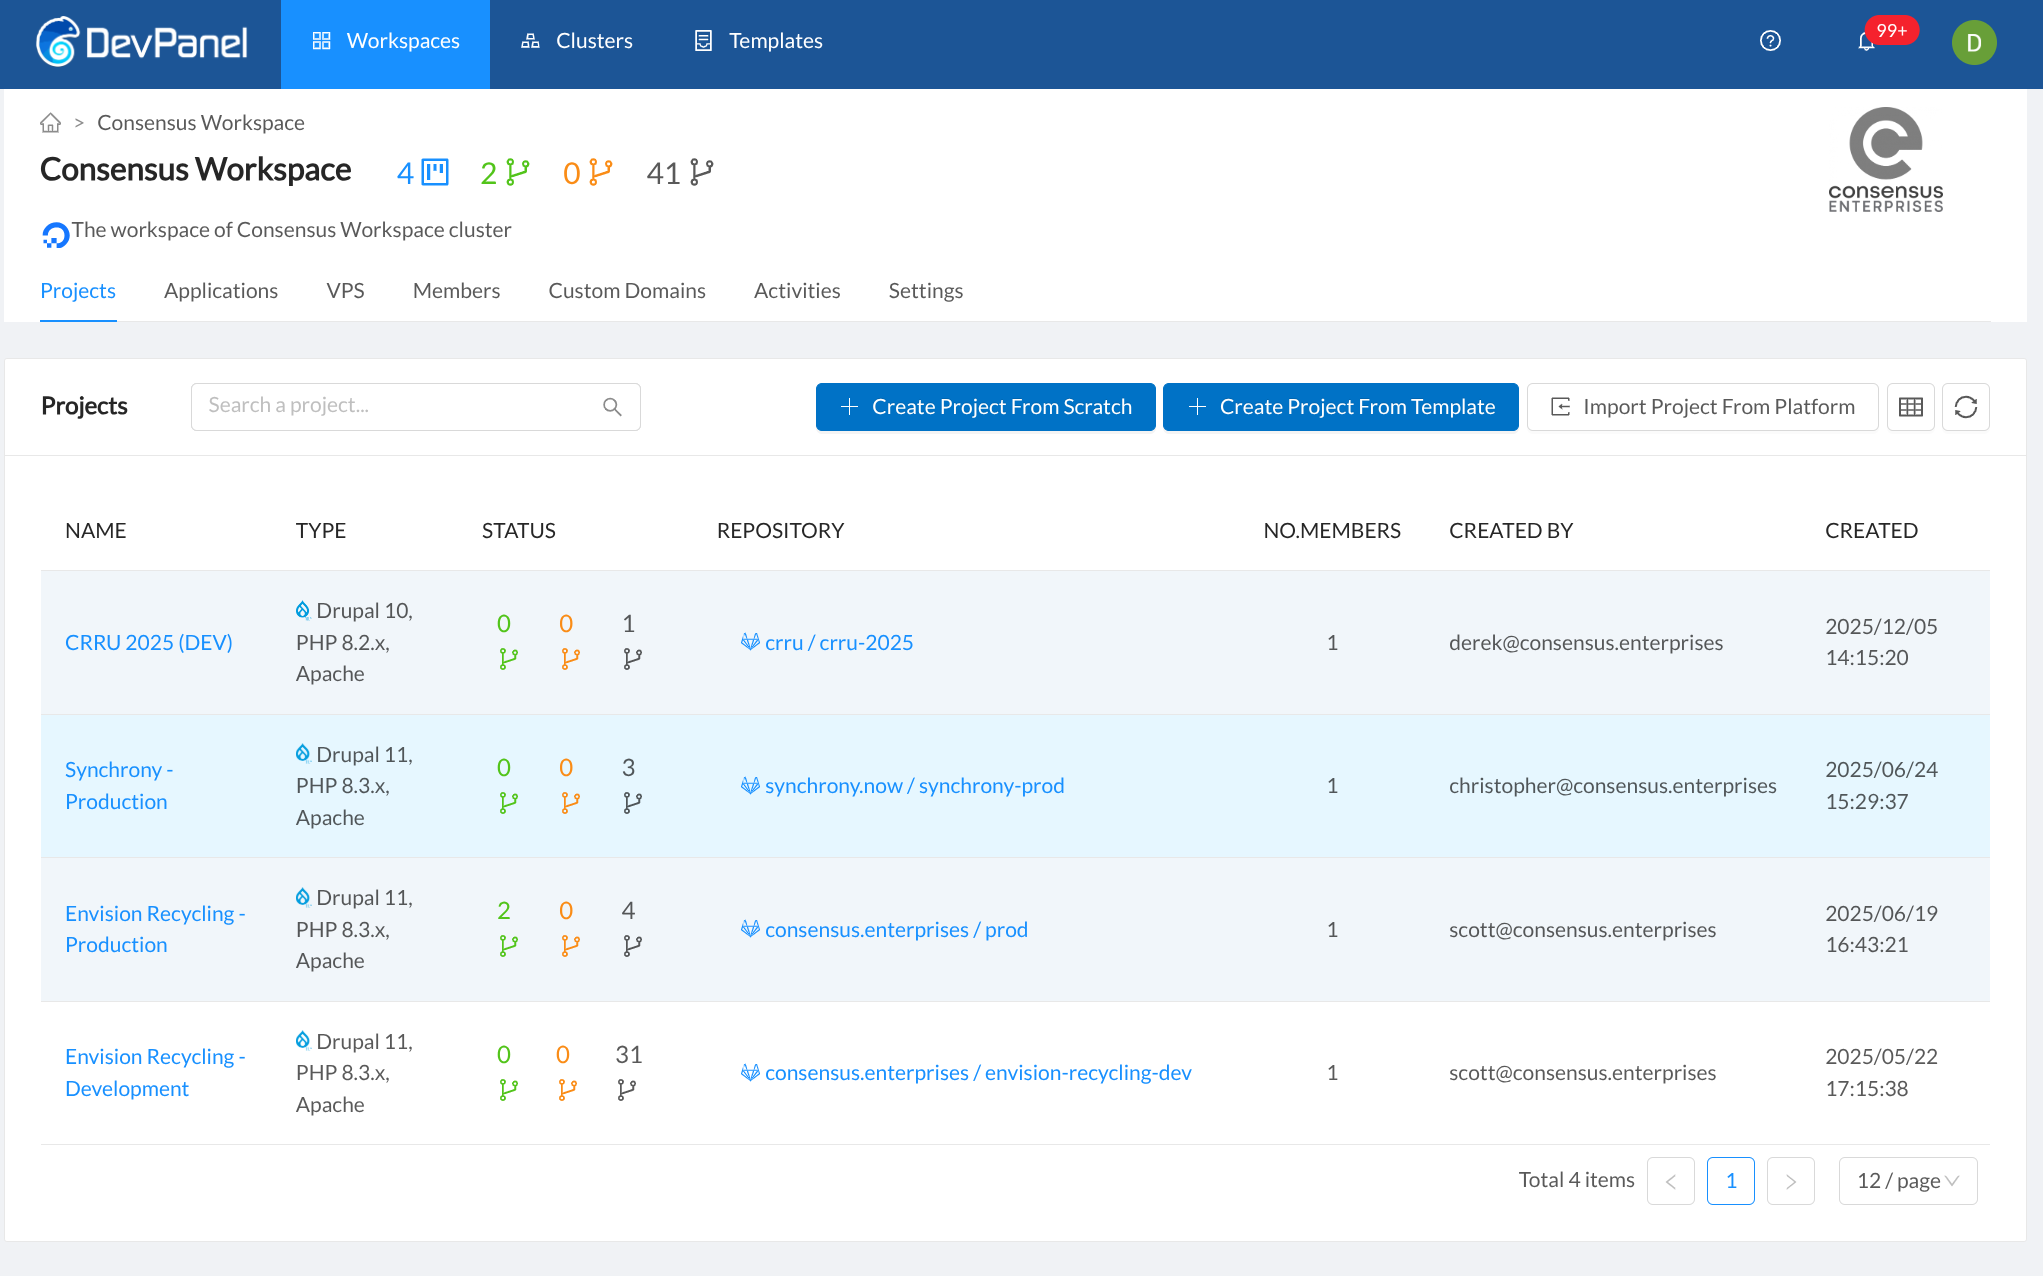Click the gray 41 branches icon in header
Viewport: 2043px width, 1276px height.
pos(702,172)
